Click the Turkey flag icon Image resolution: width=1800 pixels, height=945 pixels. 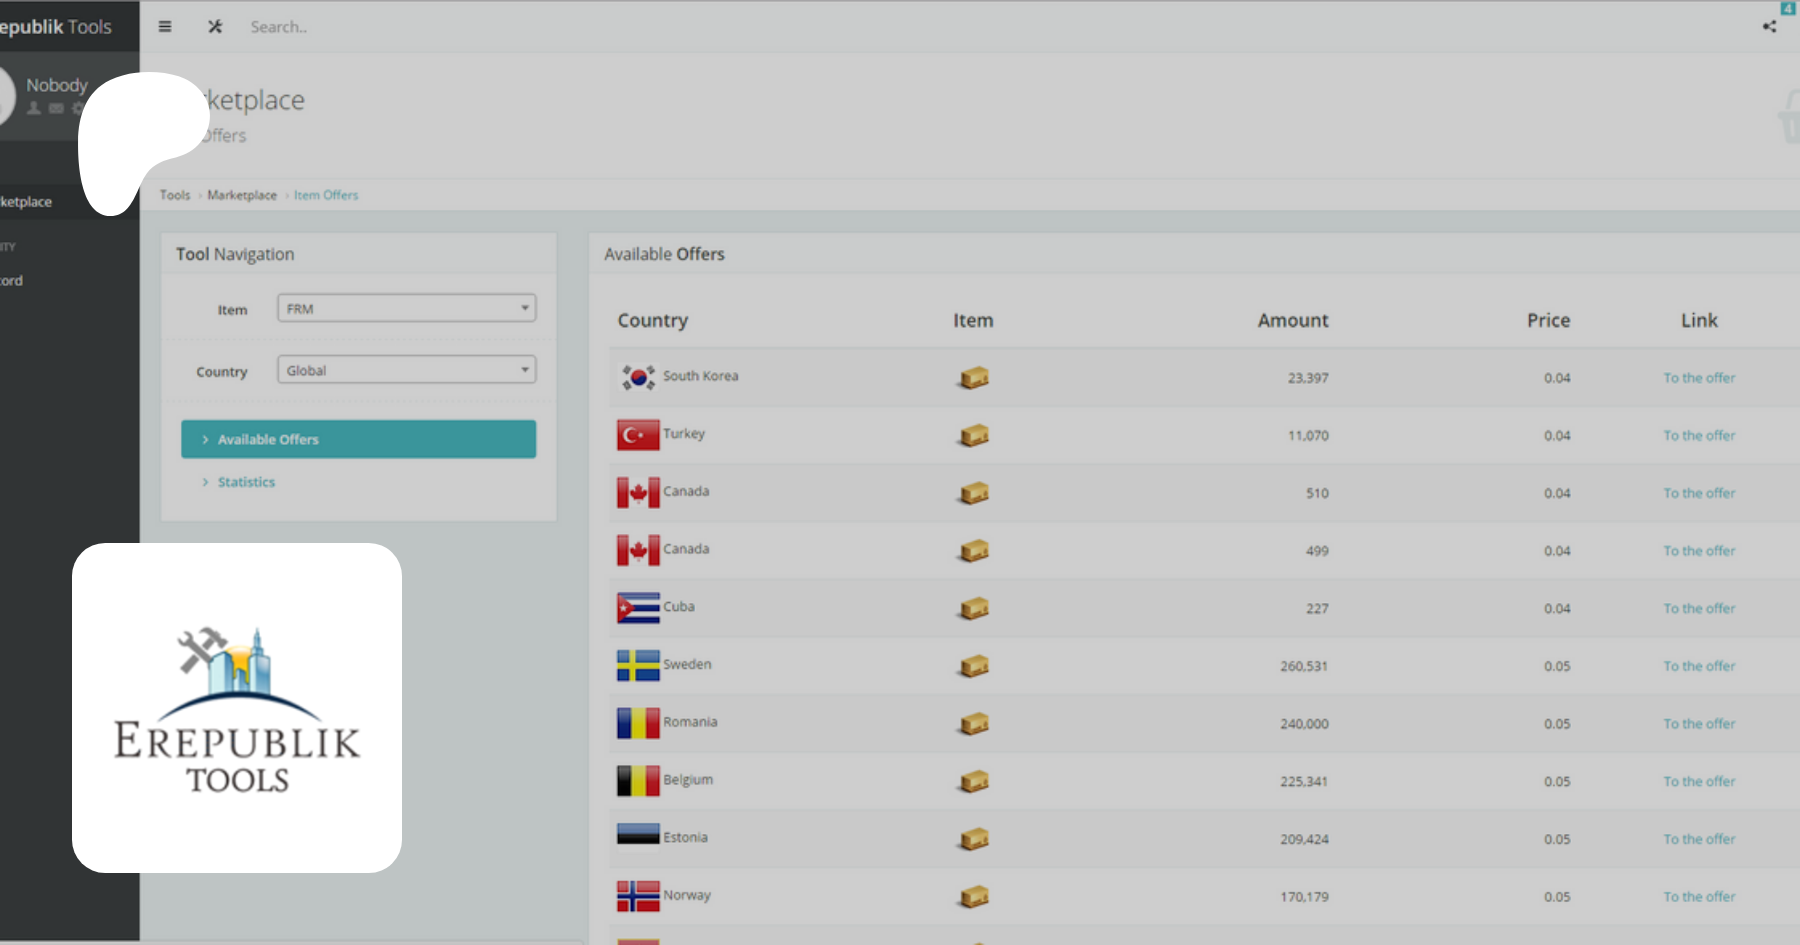tap(638, 435)
